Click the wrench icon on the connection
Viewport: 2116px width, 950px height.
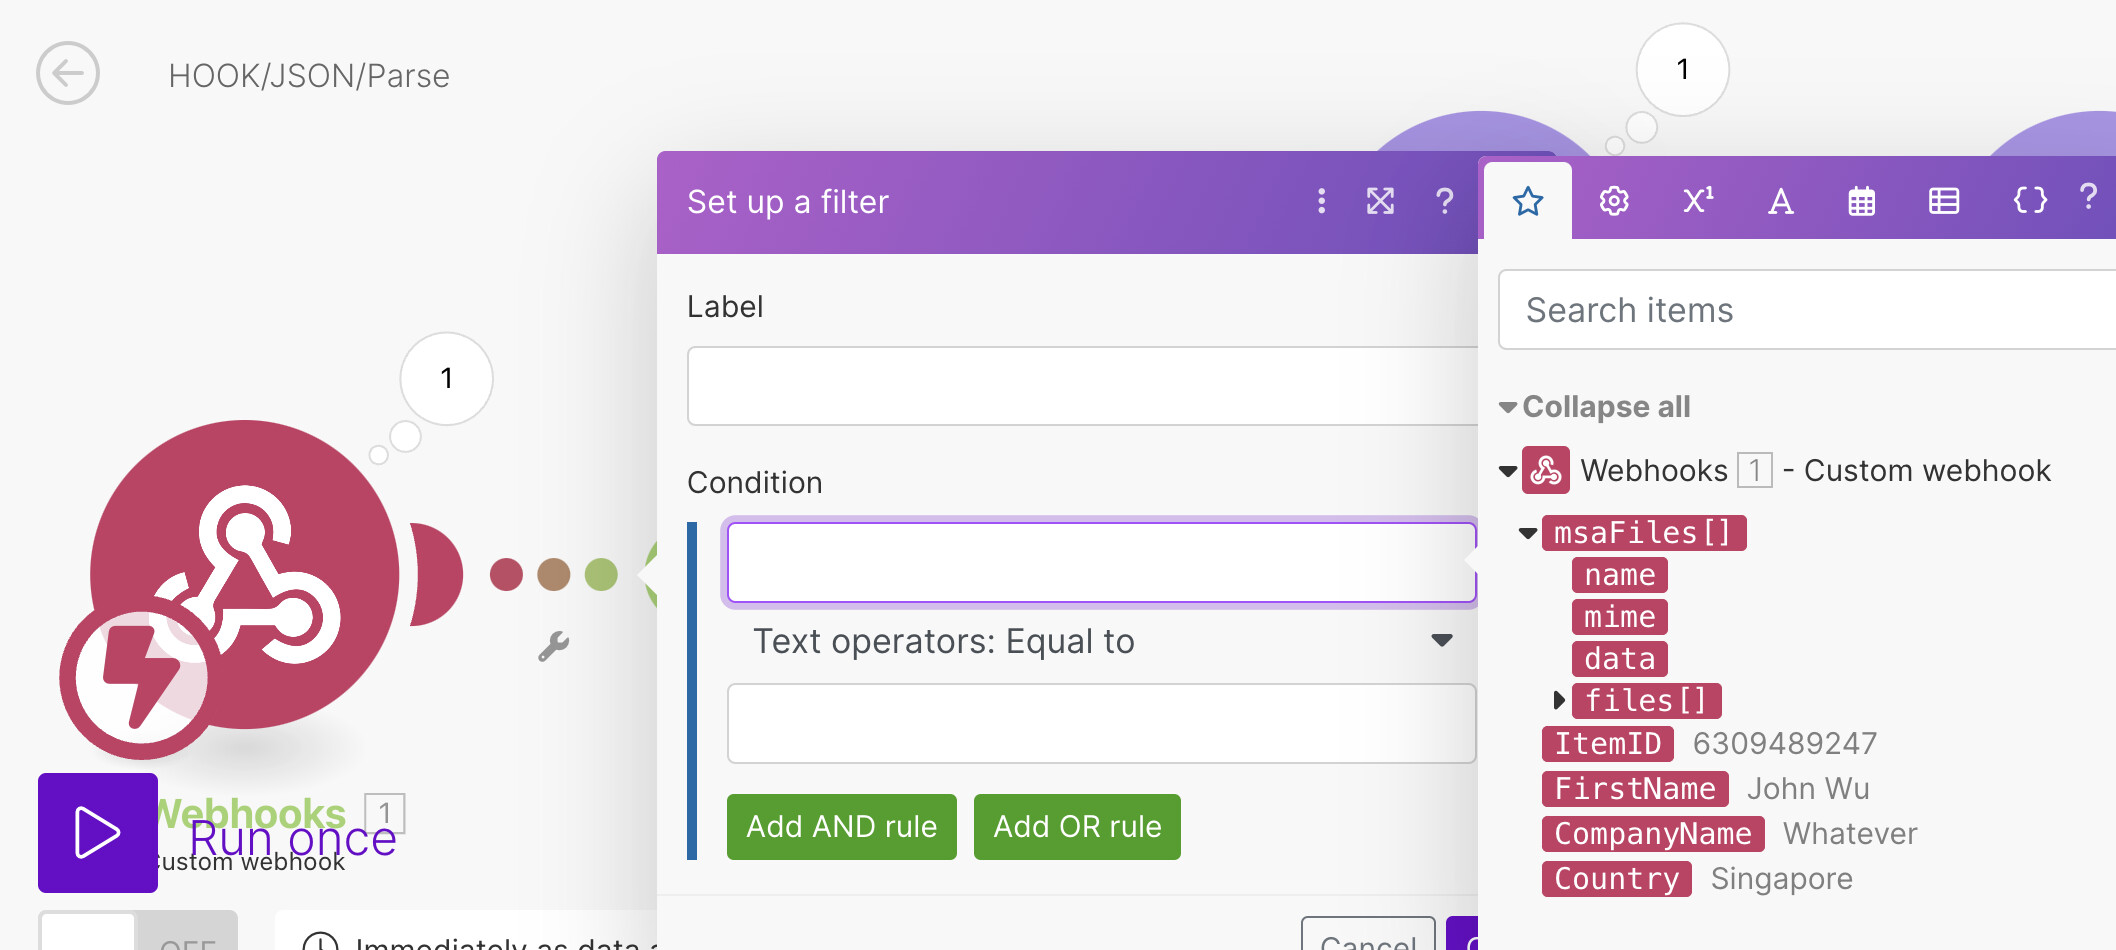(x=553, y=647)
